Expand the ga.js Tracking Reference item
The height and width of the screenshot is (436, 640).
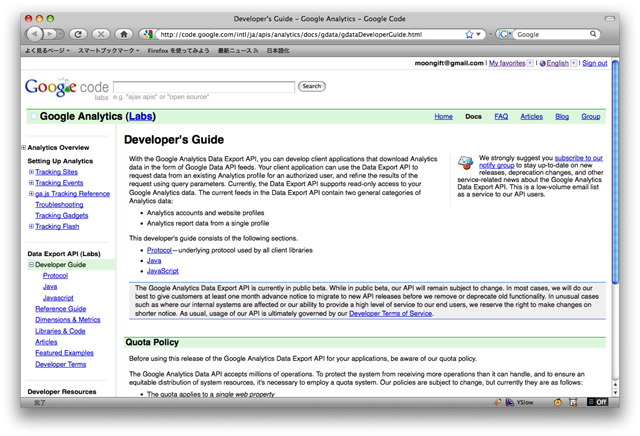[x=31, y=194]
